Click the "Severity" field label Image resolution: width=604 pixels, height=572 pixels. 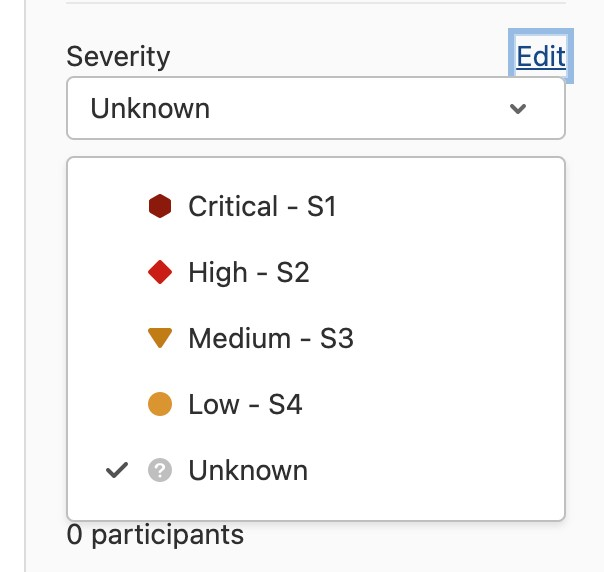tap(118, 57)
